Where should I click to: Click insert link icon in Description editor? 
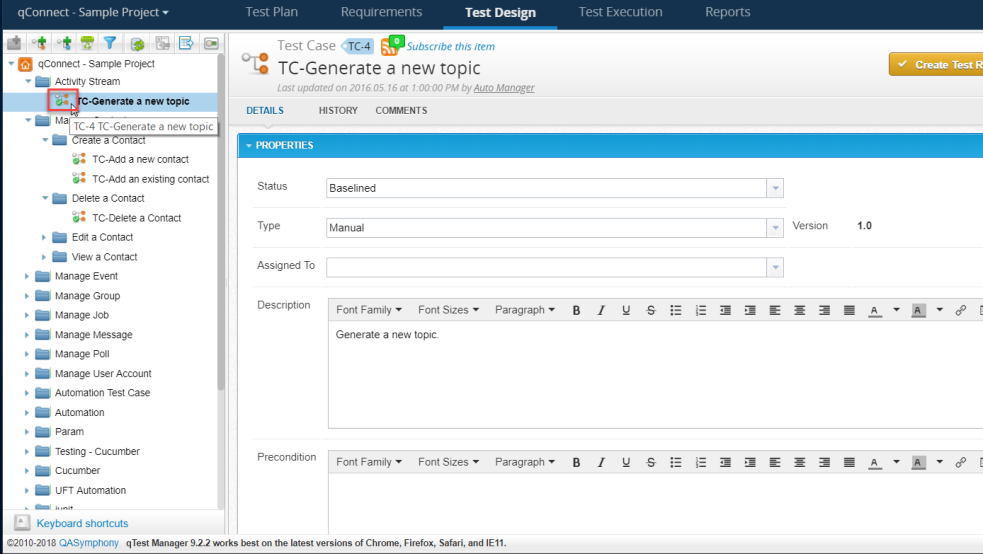pyautogui.click(x=961, y=310)
